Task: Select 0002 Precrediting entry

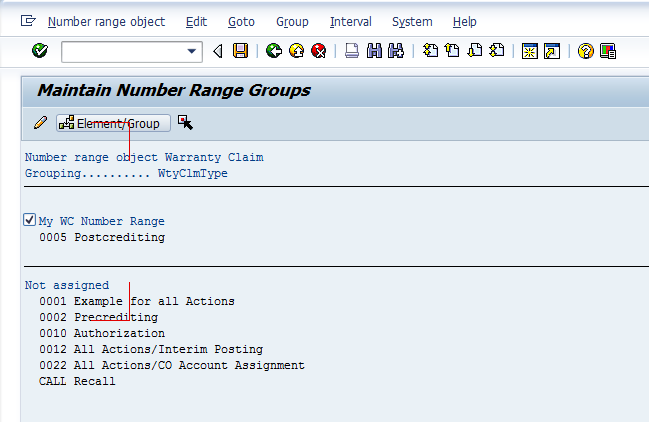Action: tap(99, 317)
